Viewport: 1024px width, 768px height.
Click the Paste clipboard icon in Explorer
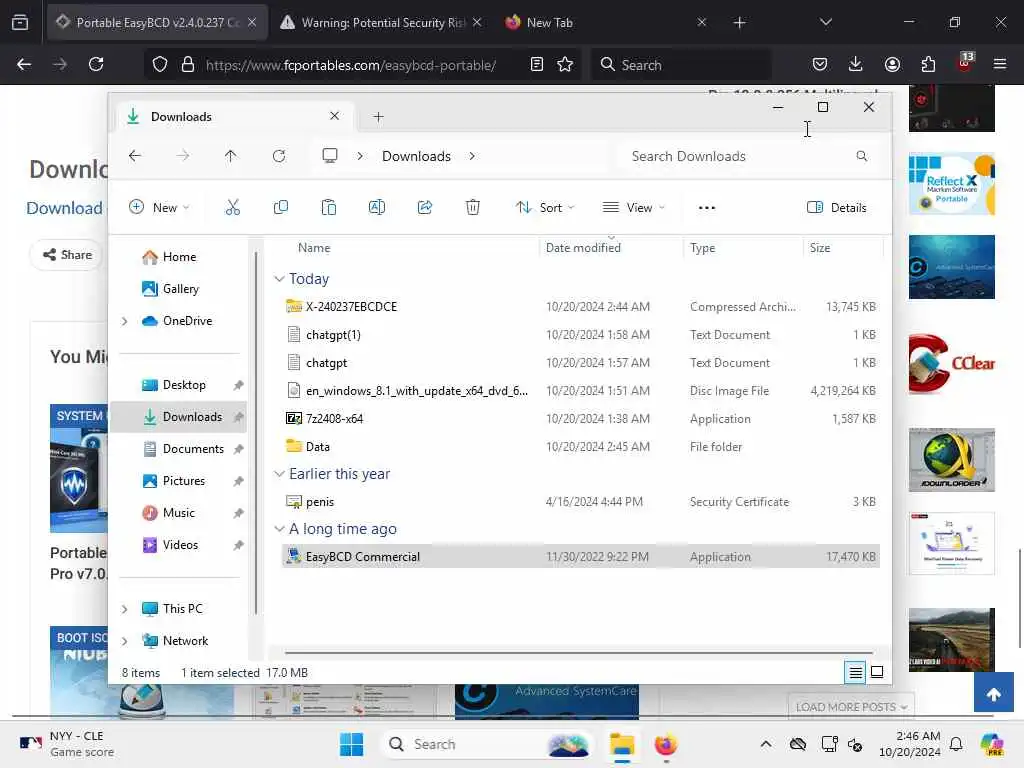pyautogui.click(x=328, y=208)
